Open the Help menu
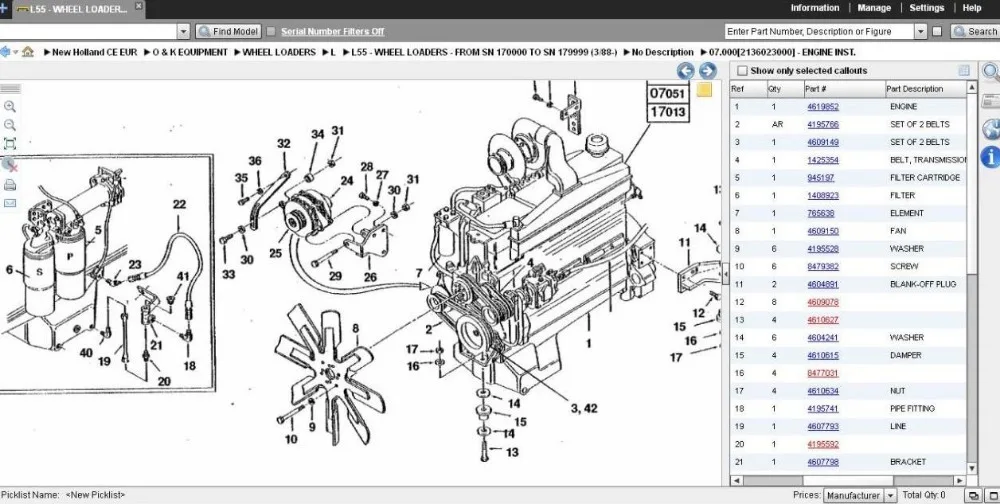Viewport: 1000px width, 504px height. [971, 8]
